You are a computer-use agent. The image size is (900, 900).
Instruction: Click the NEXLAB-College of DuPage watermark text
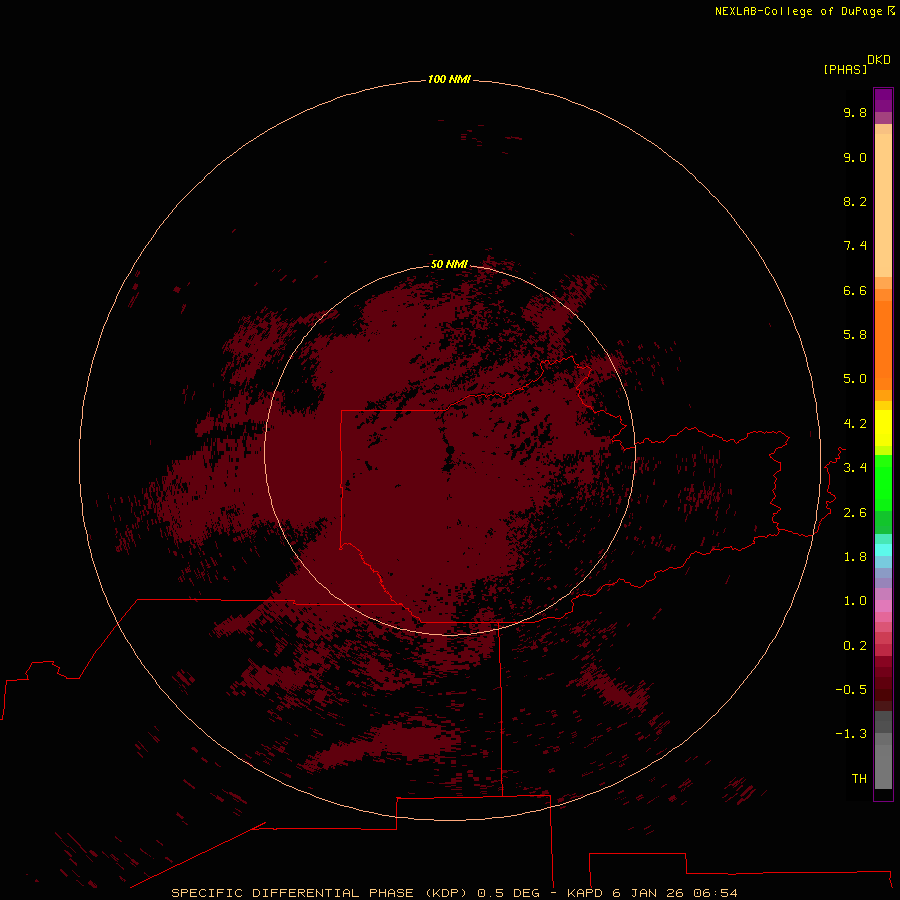pyautogui.click(x=800, y=11)
